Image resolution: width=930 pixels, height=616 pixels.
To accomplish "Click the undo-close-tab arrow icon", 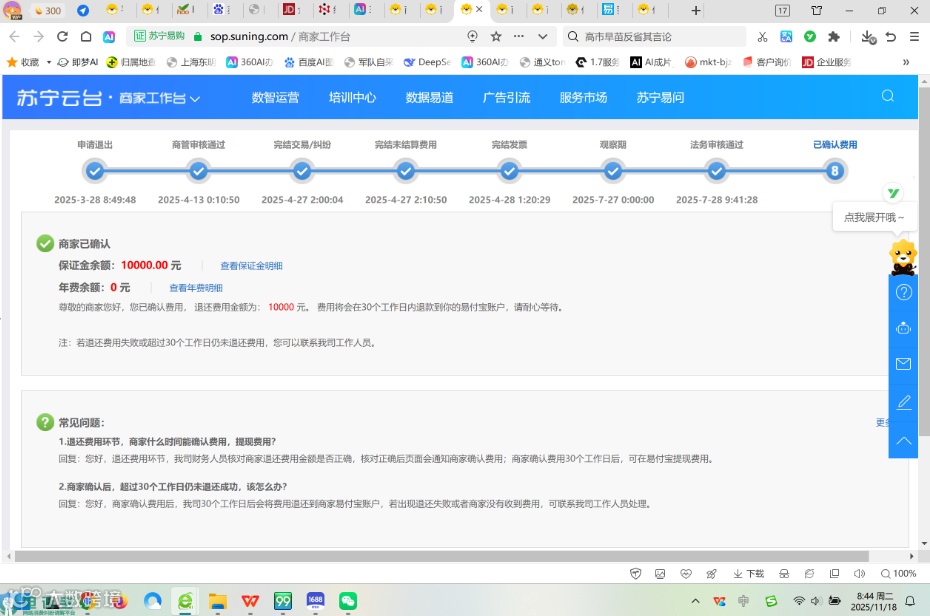I will (891, 37).
